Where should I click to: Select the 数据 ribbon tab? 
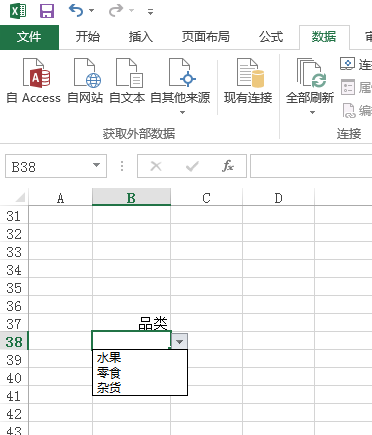click(x=324, y=37)
